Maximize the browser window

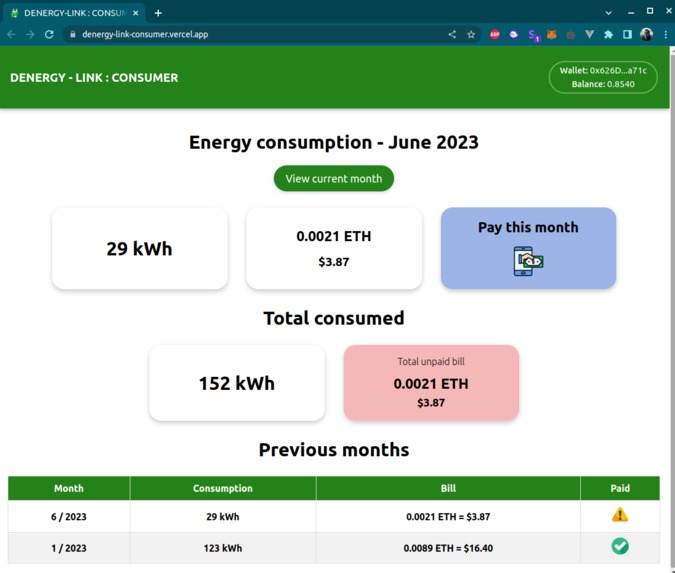(x=650, y=11)
